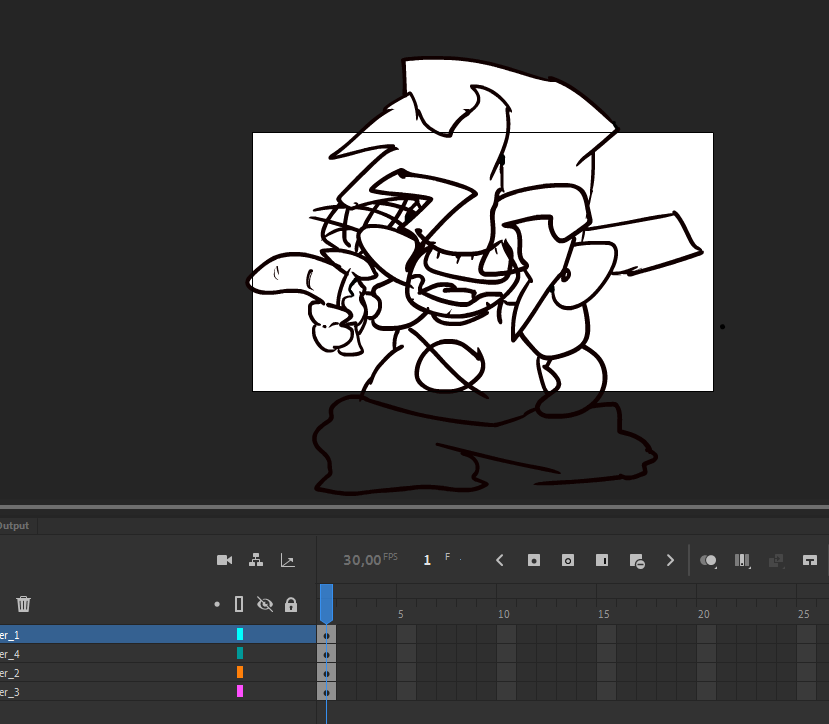This screenshot has width=829, height=724.
Task: Select the first keyframe on Layer_3
Action: point(326,692)
